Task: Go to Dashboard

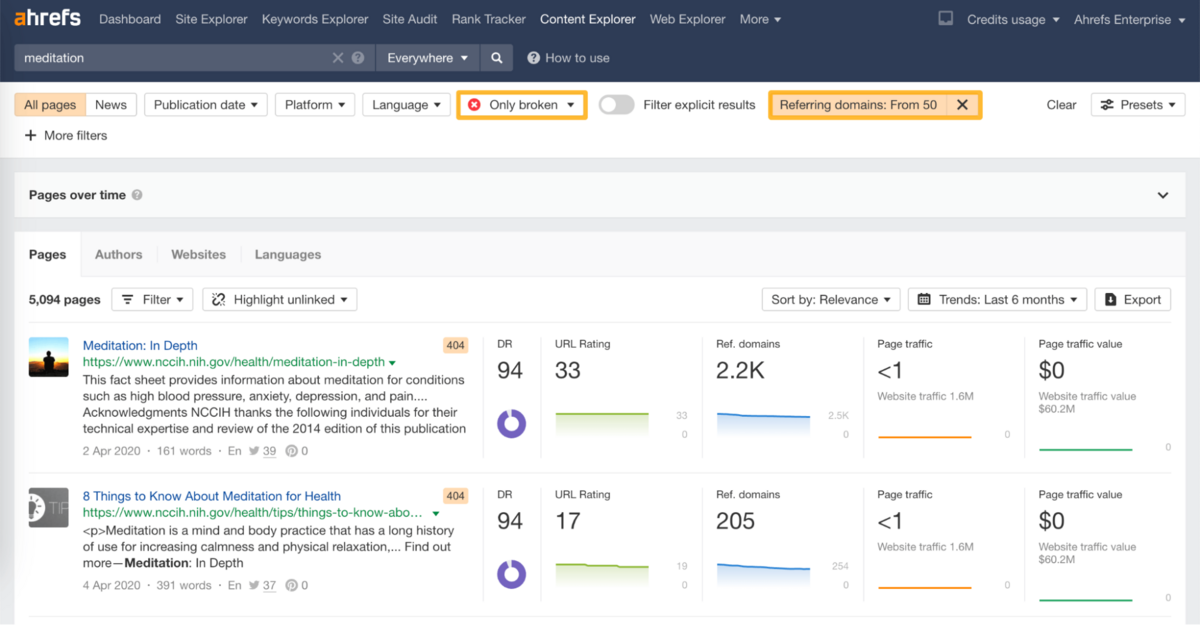Action: pos(130,19)
